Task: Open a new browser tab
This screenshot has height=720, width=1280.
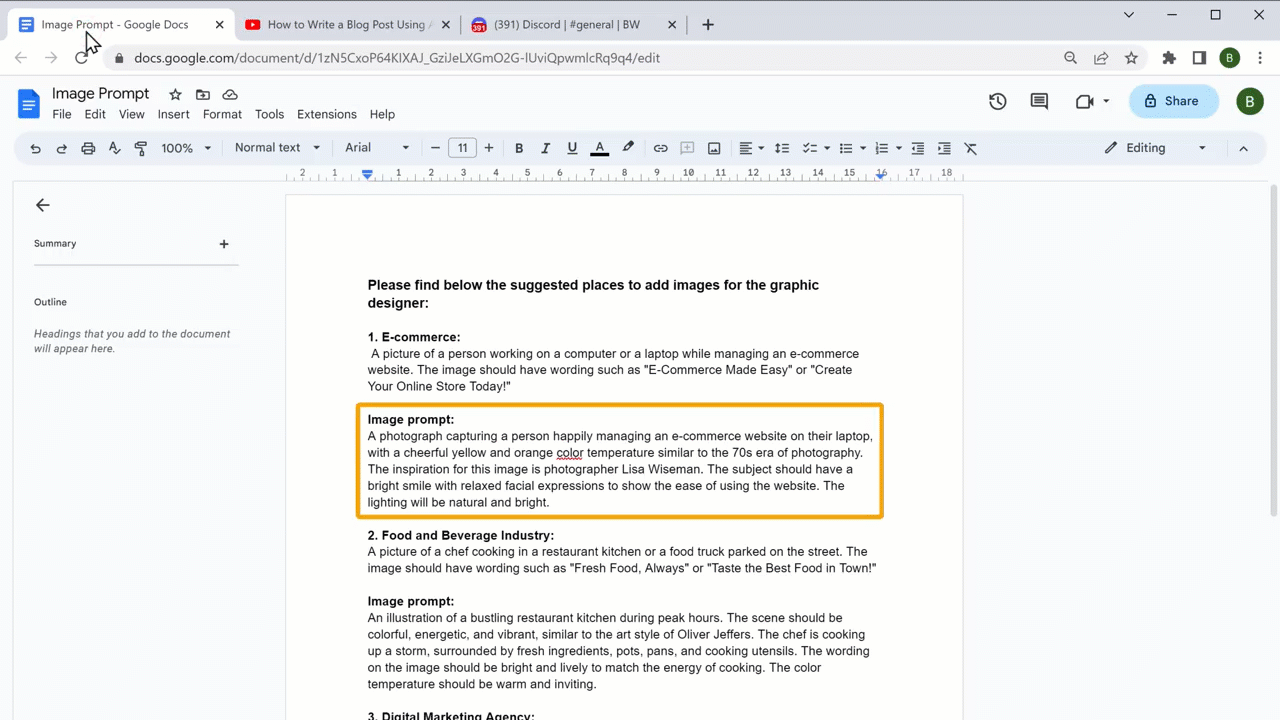Action: (708, 25)
